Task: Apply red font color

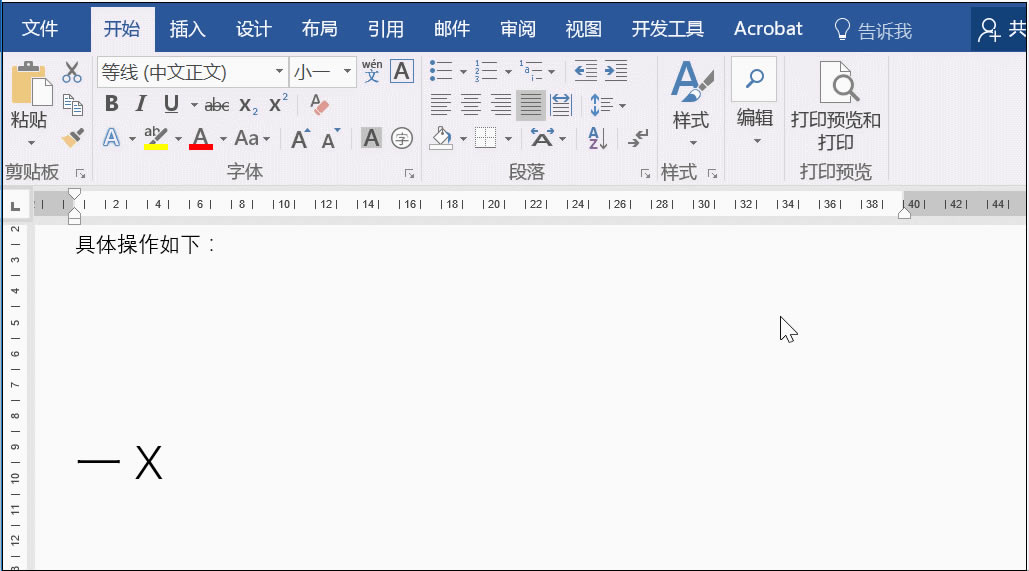Action: click(x=201, y=138)
